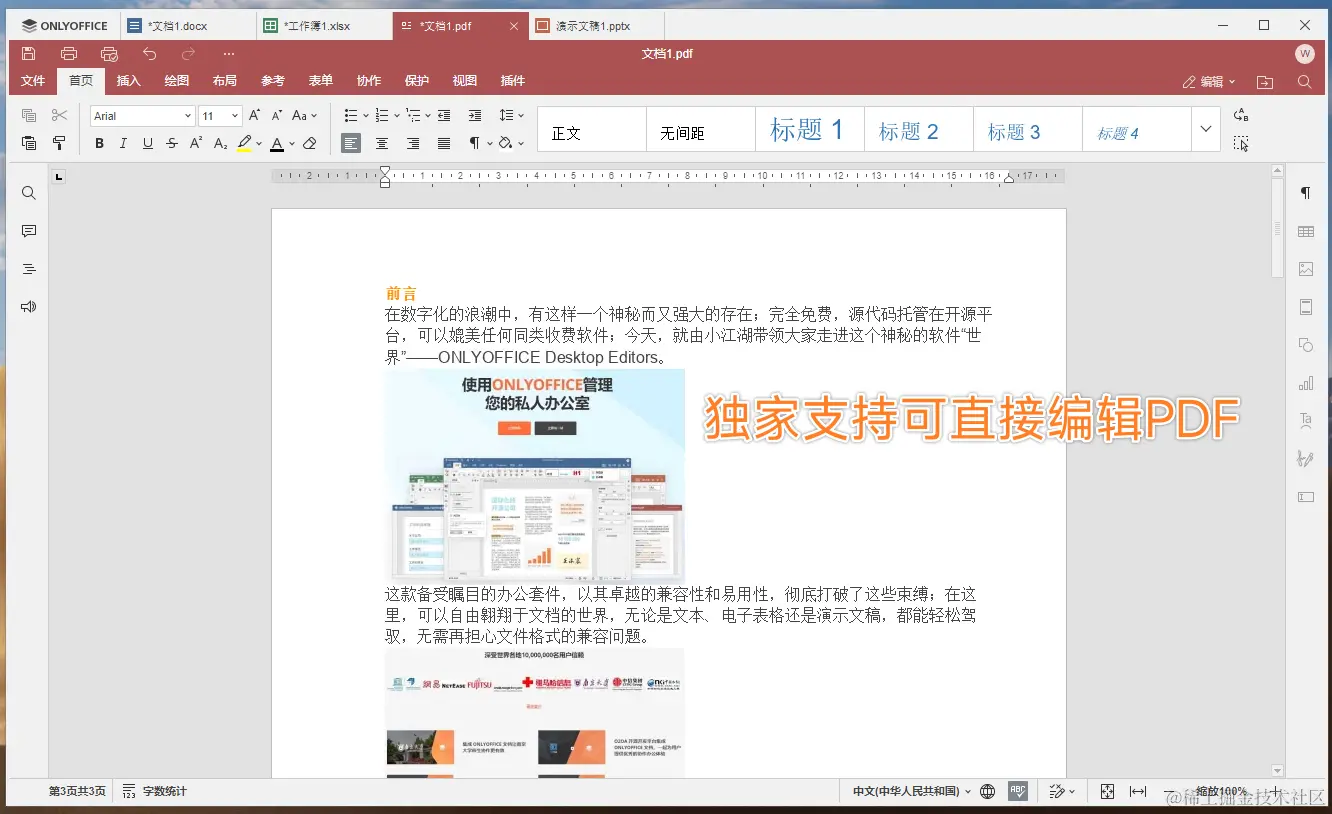Increase font size with A-up icon
Screen dimensions: 1332x814
[x=255, y=116]
